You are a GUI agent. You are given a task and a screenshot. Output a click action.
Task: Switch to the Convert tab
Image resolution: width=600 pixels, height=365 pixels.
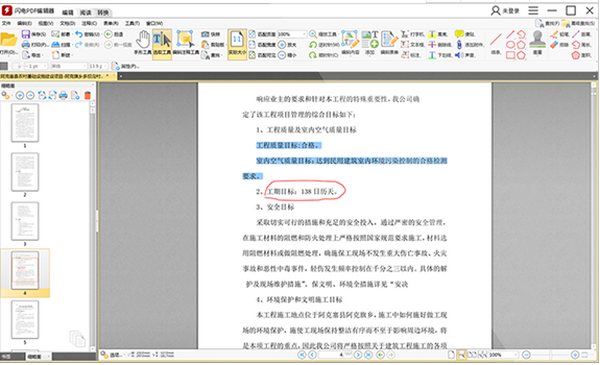[103, 13]
